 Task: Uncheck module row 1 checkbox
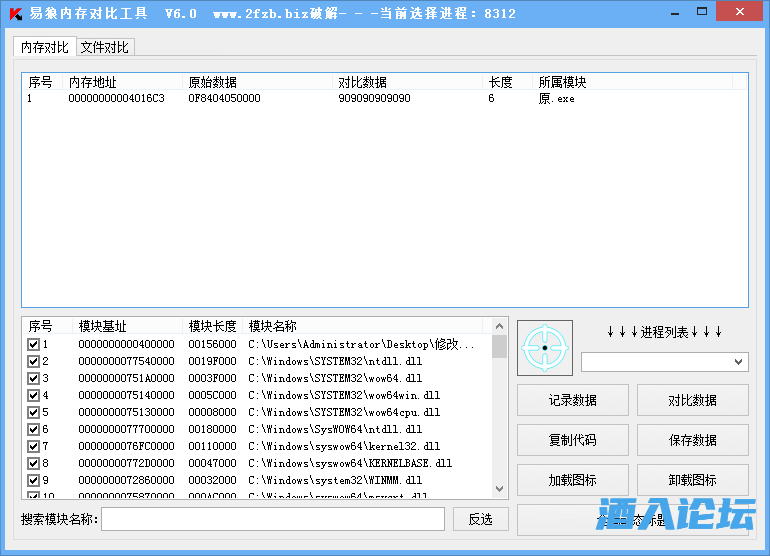click(x=33, y=345)
